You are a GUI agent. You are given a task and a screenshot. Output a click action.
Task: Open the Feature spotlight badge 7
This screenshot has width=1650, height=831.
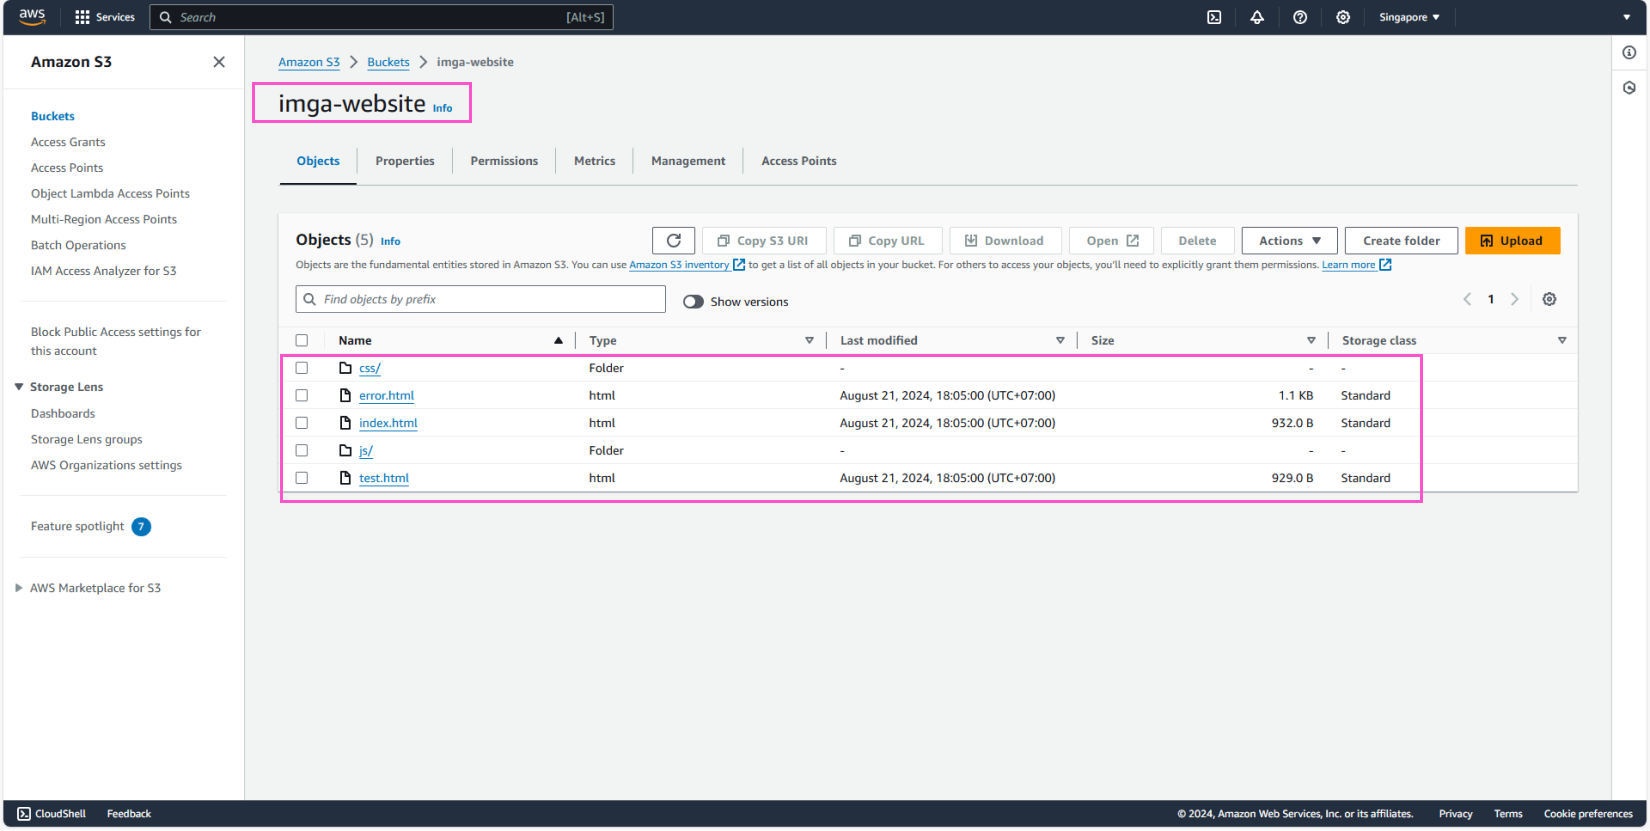pos(141,527)
